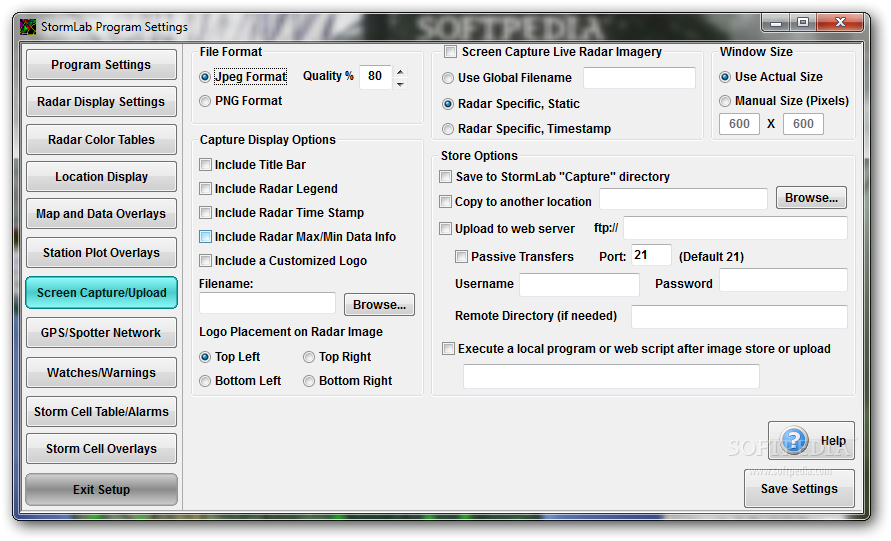This screenshot has width=891, height=541.
Task: Toggle Include Radar Time Stamp
Action: (205, 213)
